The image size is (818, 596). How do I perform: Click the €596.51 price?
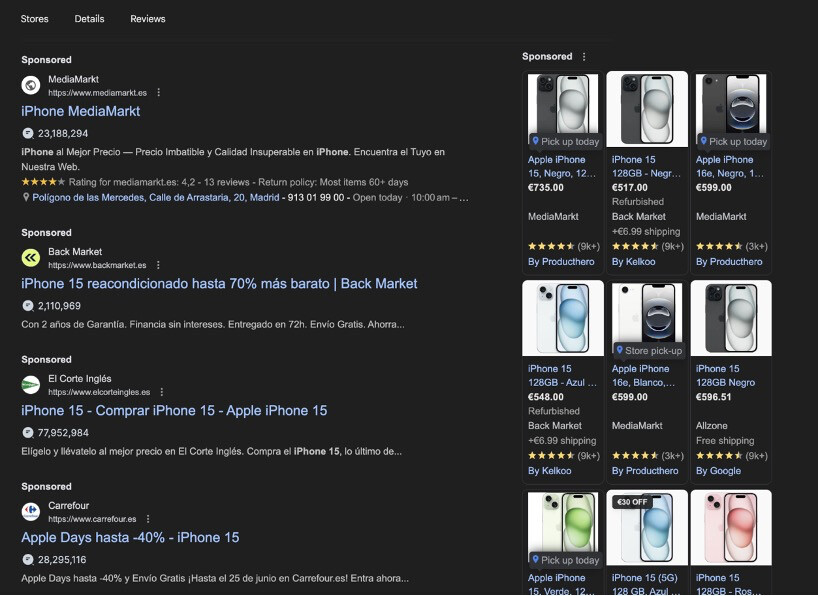pos(714,397)
